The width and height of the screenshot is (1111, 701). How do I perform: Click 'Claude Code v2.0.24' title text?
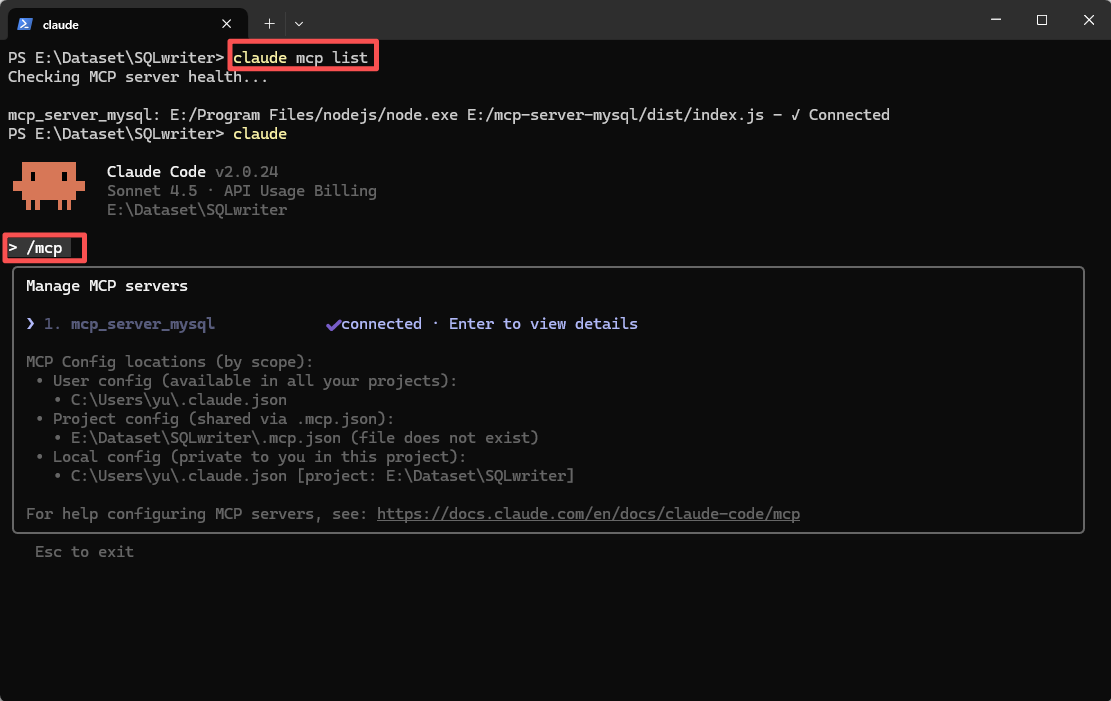point(192,172)
